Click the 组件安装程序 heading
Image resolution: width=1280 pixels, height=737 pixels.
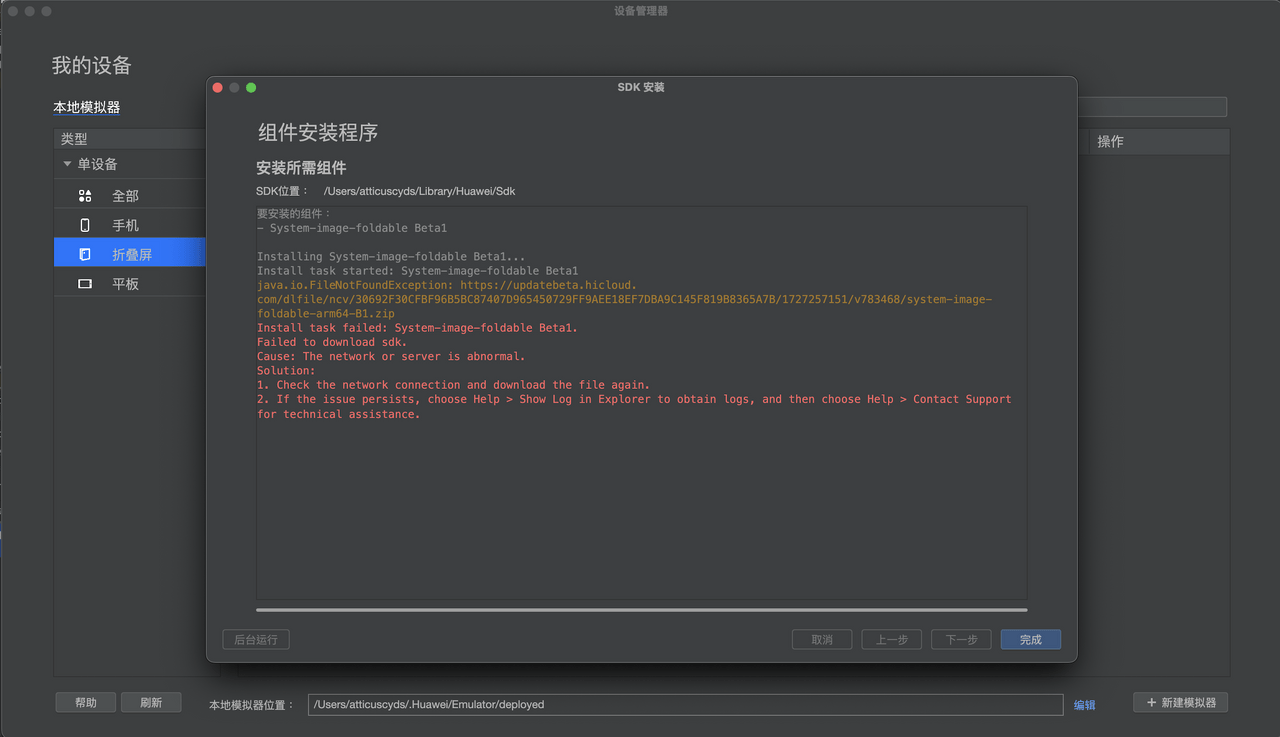click(x=318, y=133)
